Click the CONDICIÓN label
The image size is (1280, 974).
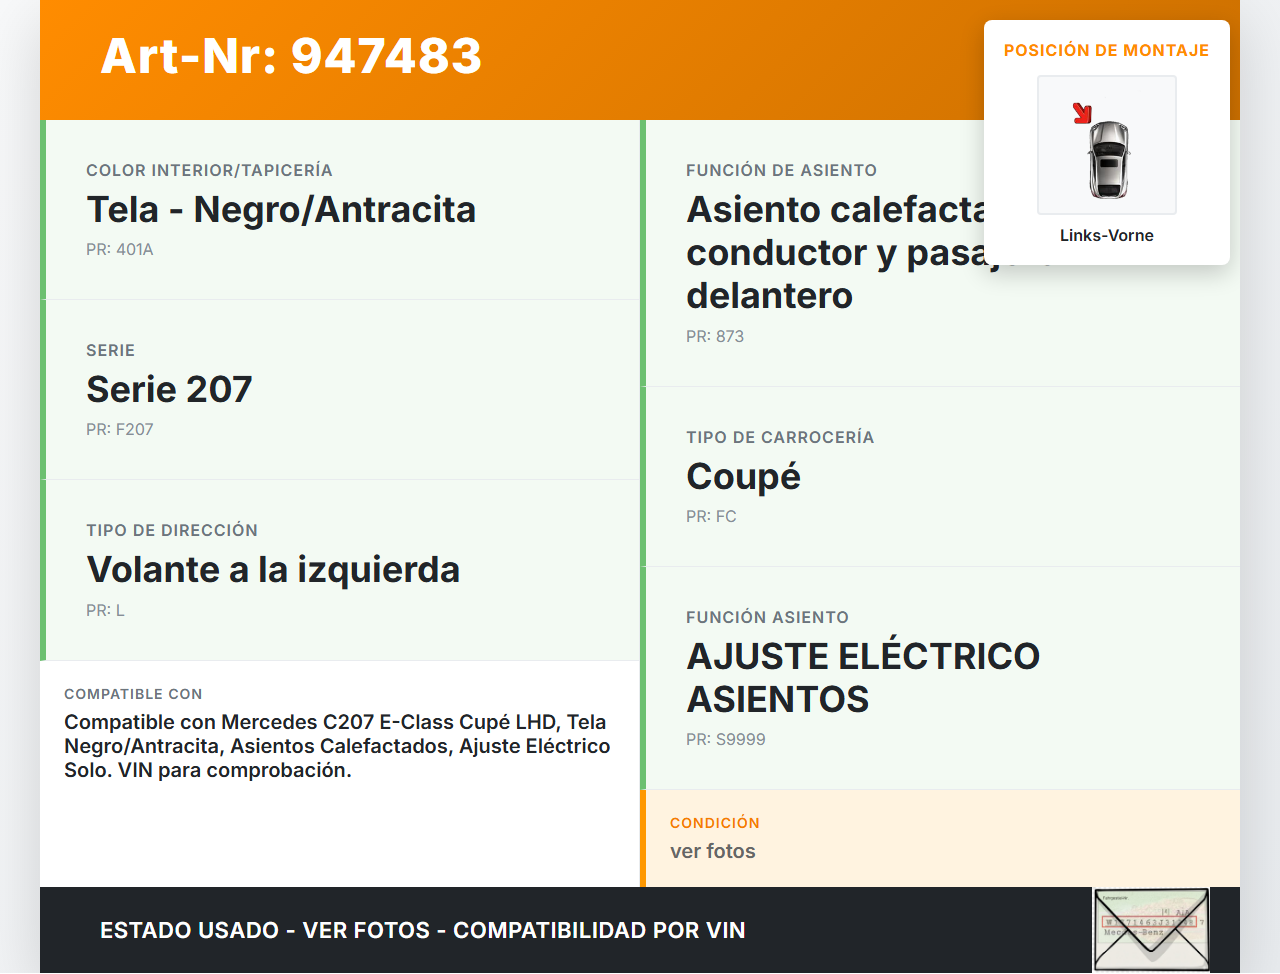[x=715, y=823]
